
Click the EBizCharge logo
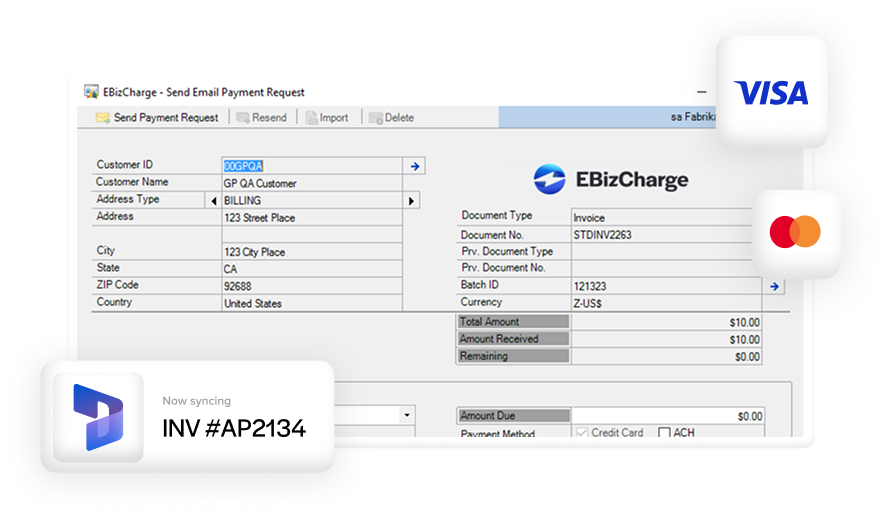(x=611, y=179)
